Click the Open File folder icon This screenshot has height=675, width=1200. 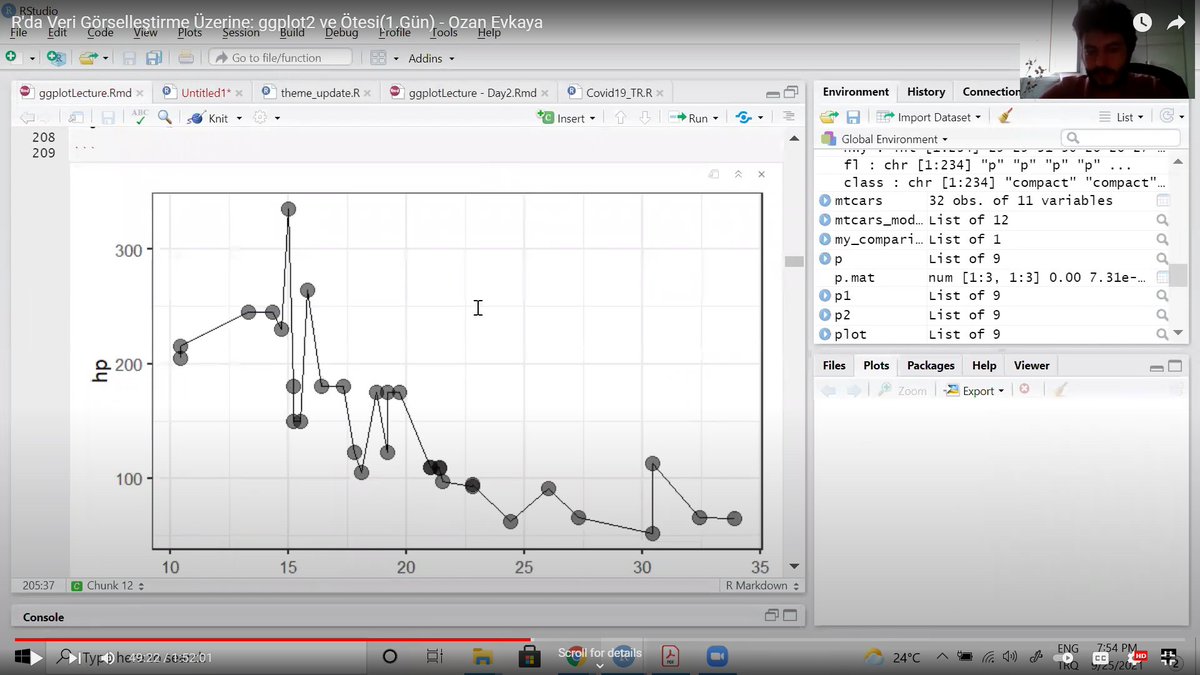[x=88, y=58]
